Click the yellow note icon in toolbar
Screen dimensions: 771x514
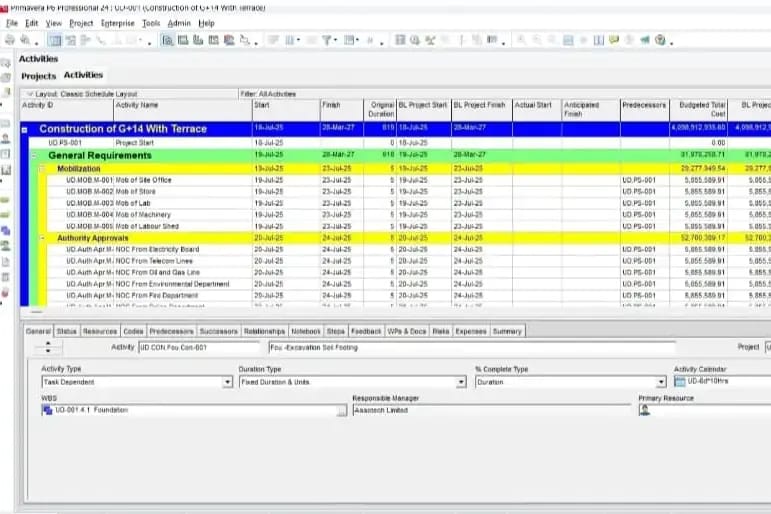tap(614, 40)
